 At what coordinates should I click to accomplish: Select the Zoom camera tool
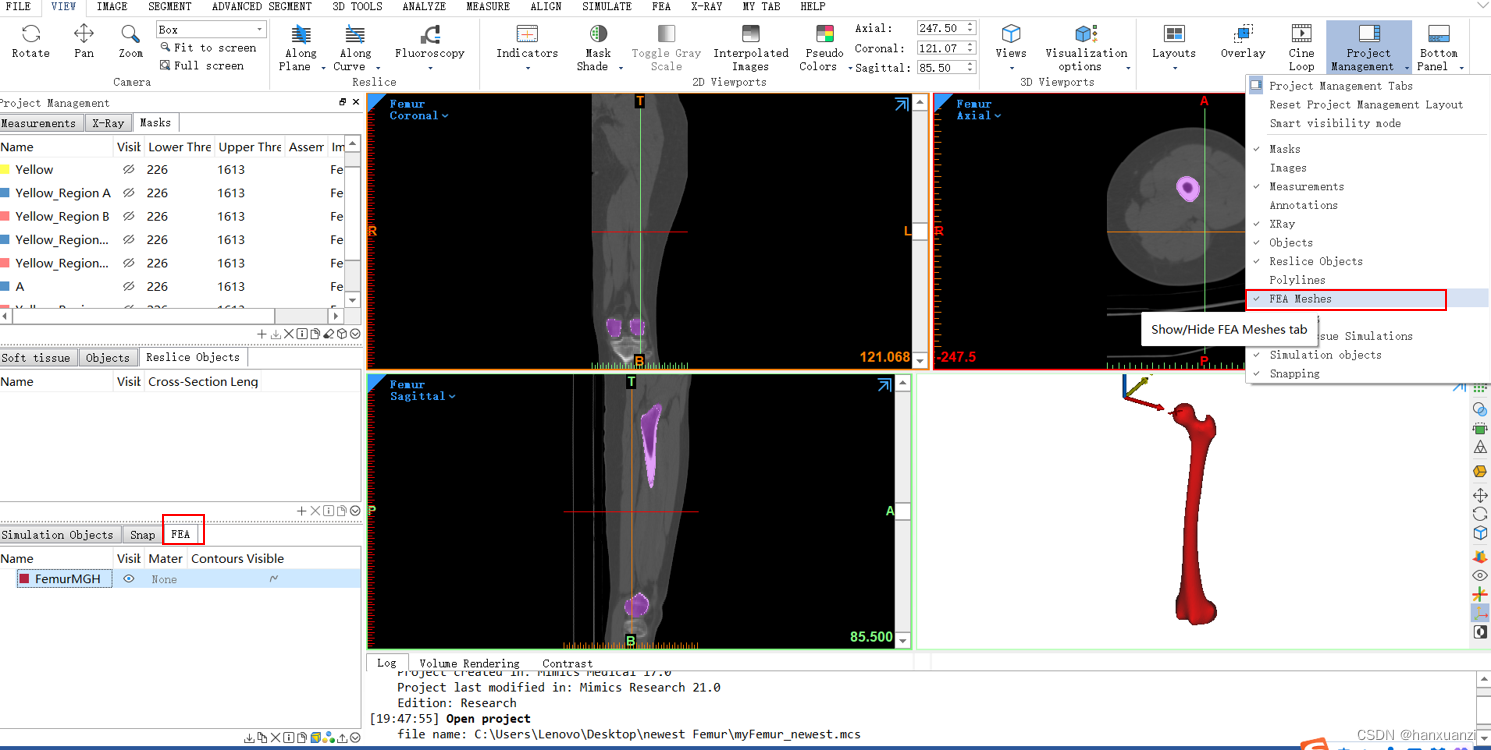(x=130, y=43)
